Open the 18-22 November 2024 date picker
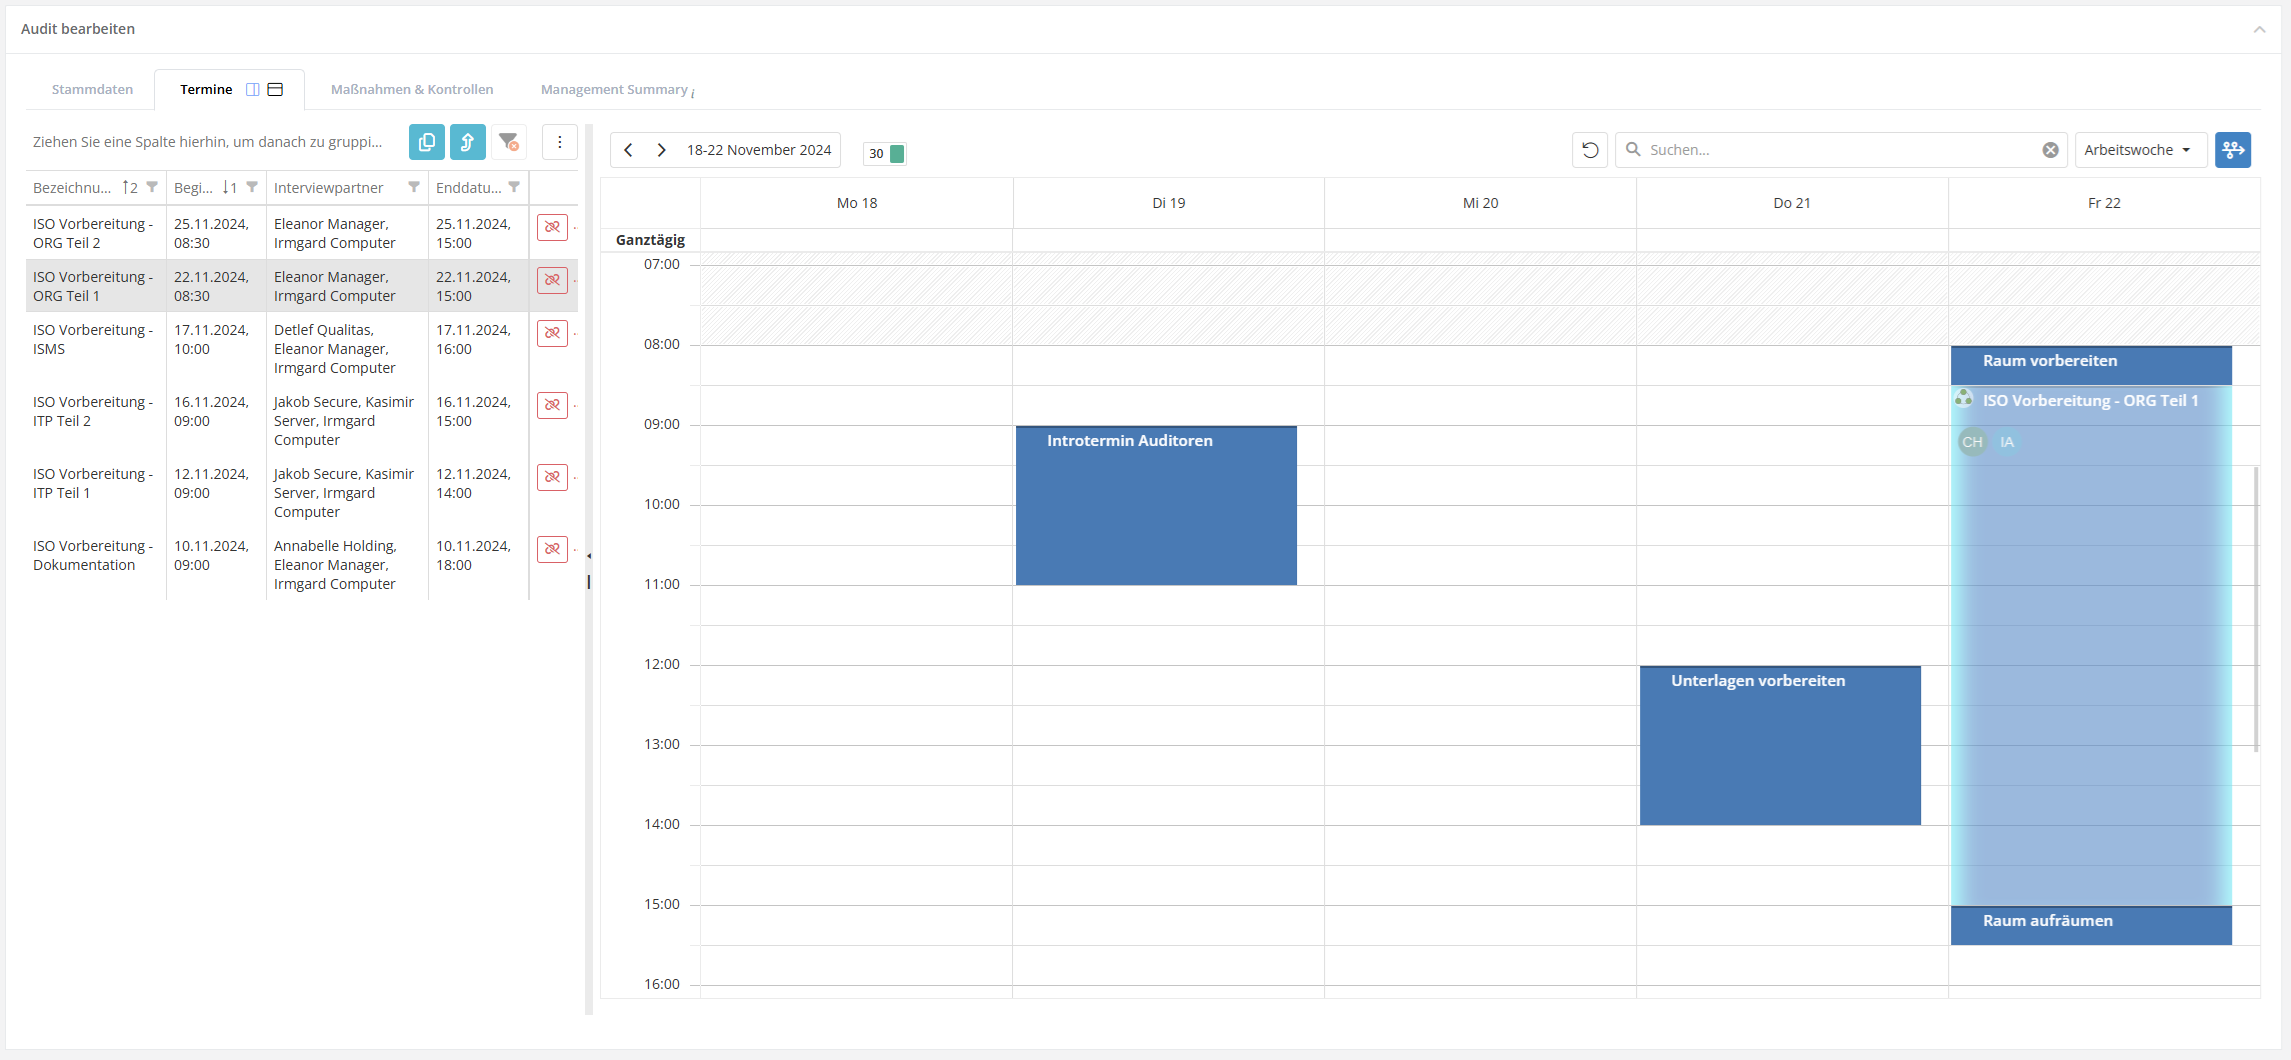Viewport: 2291px width, 1060px height. pos(758,150)
